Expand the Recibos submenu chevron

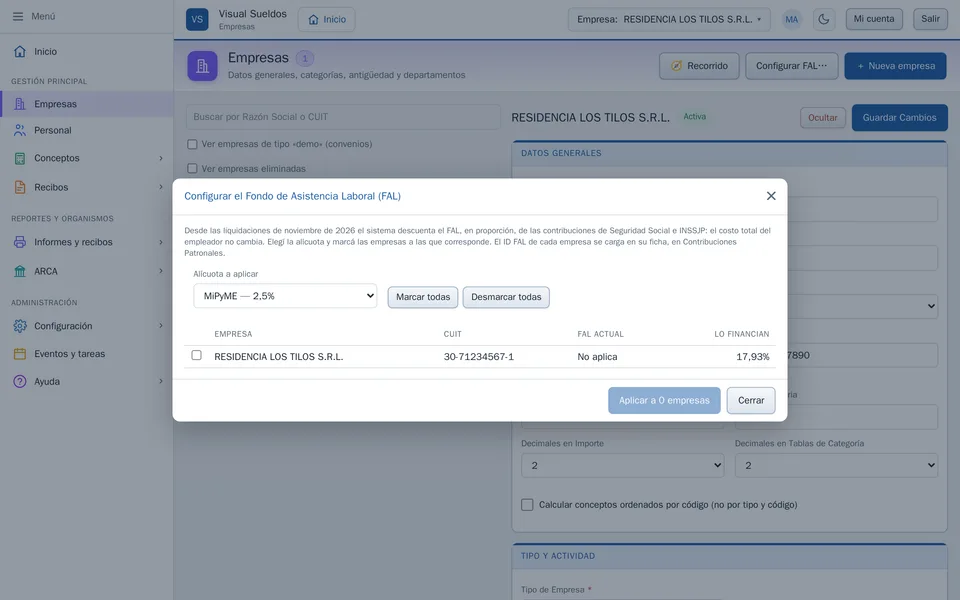(161, 187)
